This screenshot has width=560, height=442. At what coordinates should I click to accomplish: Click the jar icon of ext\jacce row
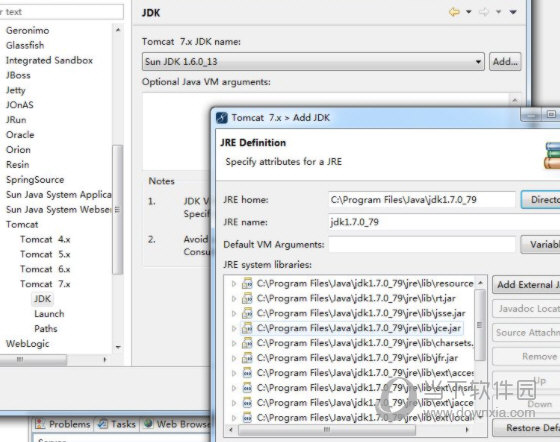coord(247,403)
